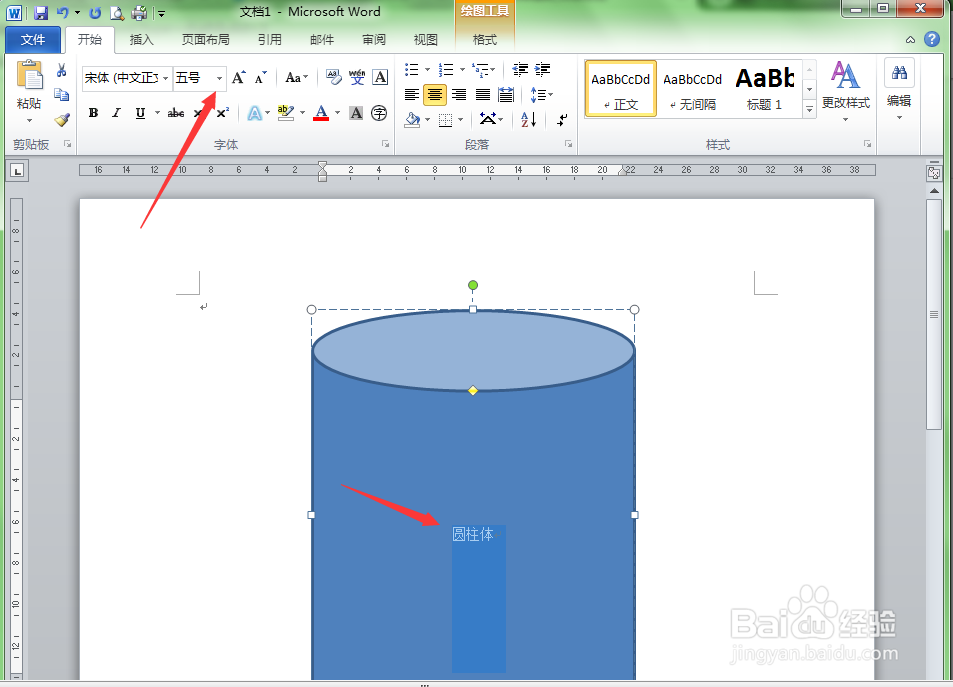
Task: Toggle Strikethrough formatting
Action: tap(176, 113)
